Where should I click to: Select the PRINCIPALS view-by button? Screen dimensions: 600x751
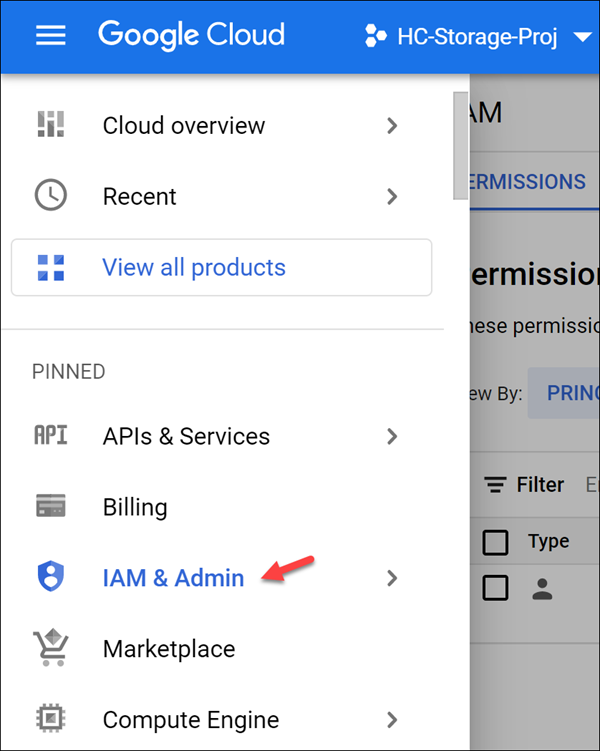coord(564,393)
